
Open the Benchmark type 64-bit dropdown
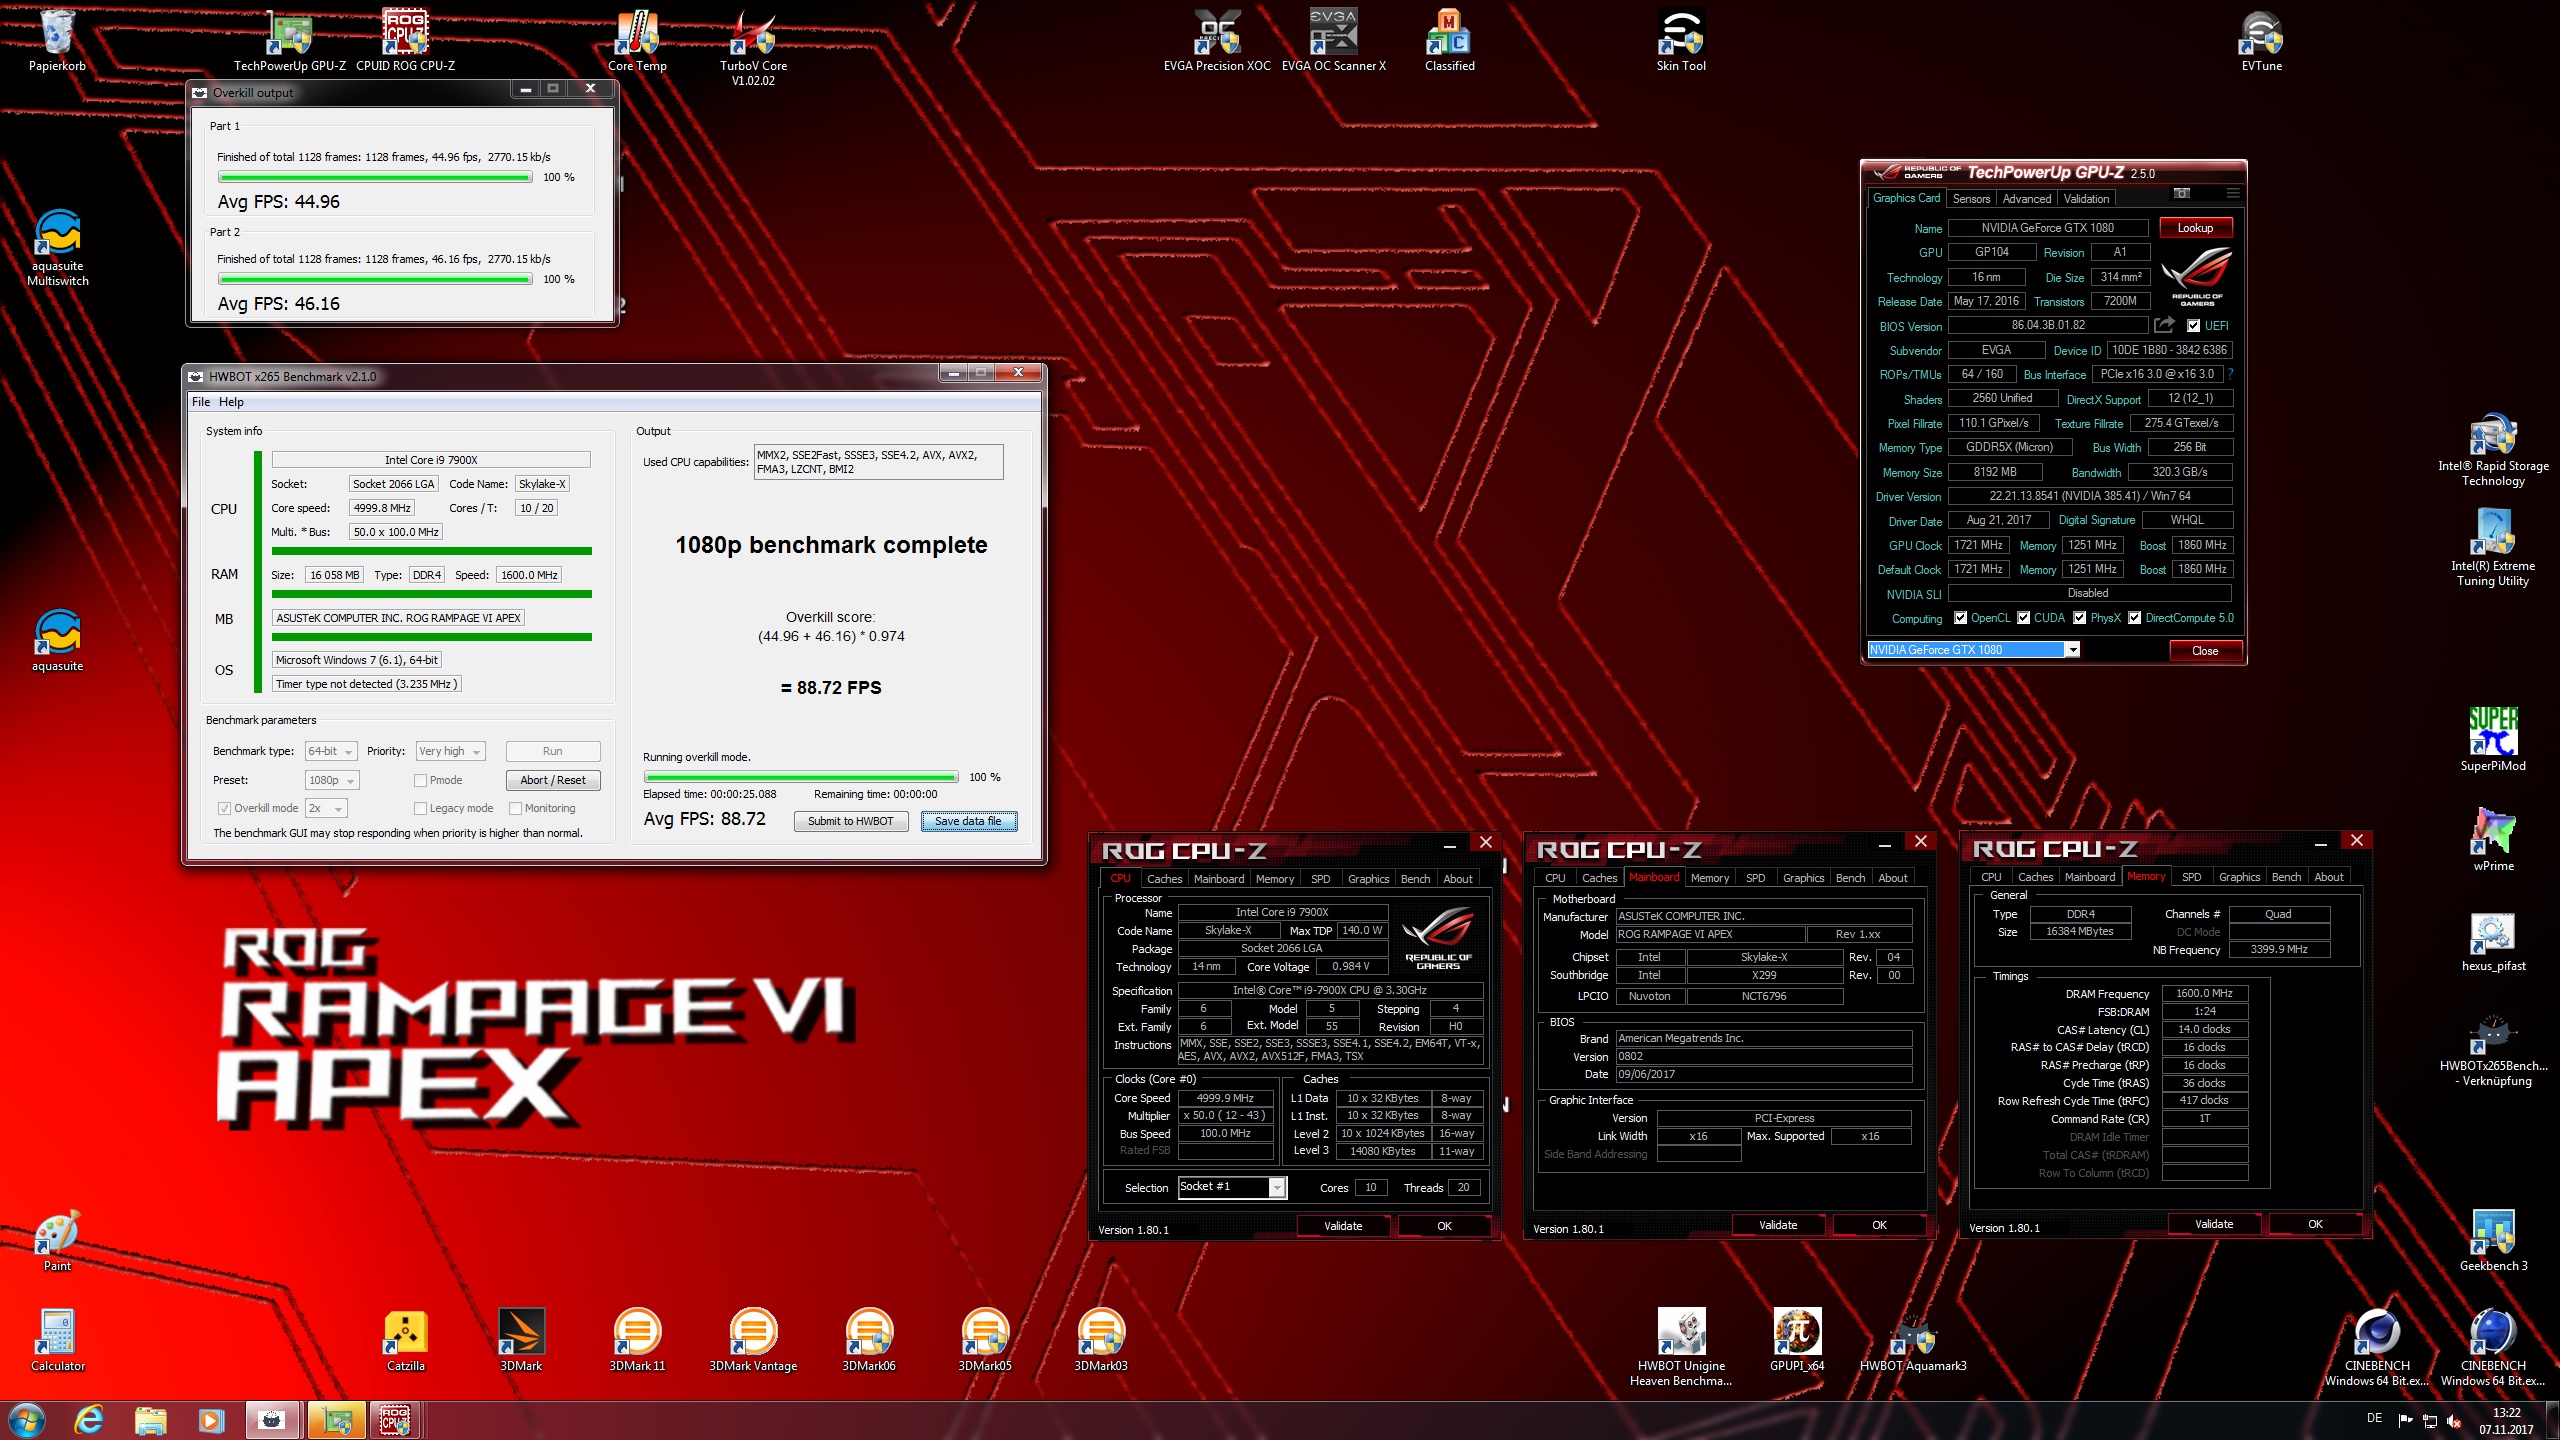click(331, 751)
